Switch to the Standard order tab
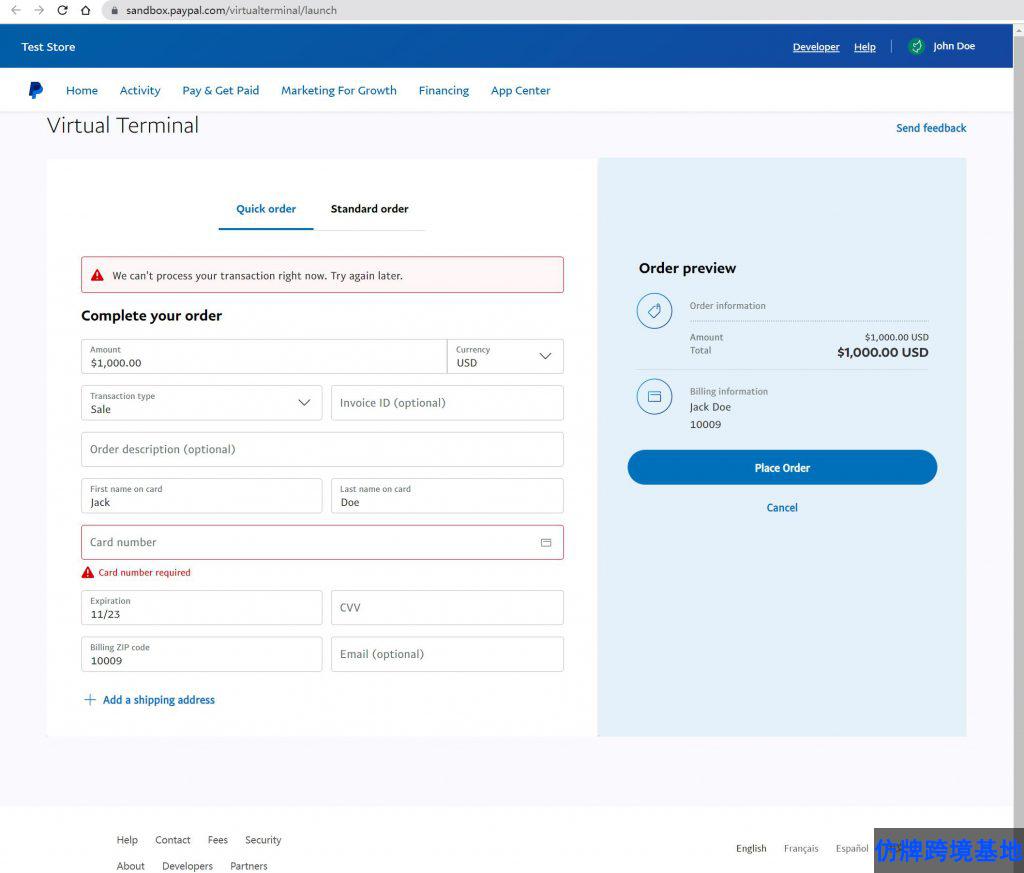This screenshot has width=1024, height=873. pos(369,209)
